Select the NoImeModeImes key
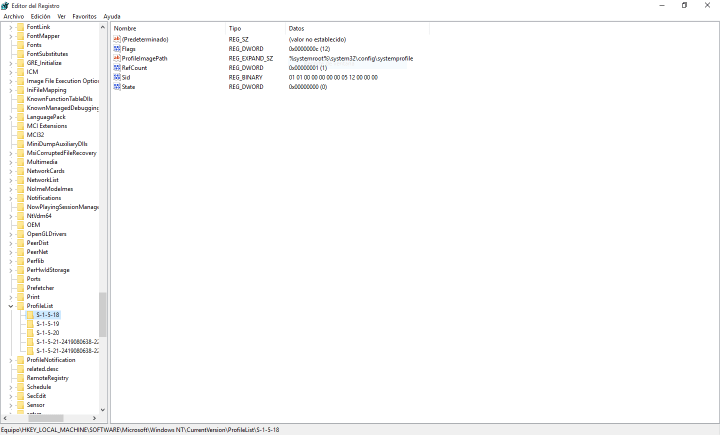 (50, 189)
